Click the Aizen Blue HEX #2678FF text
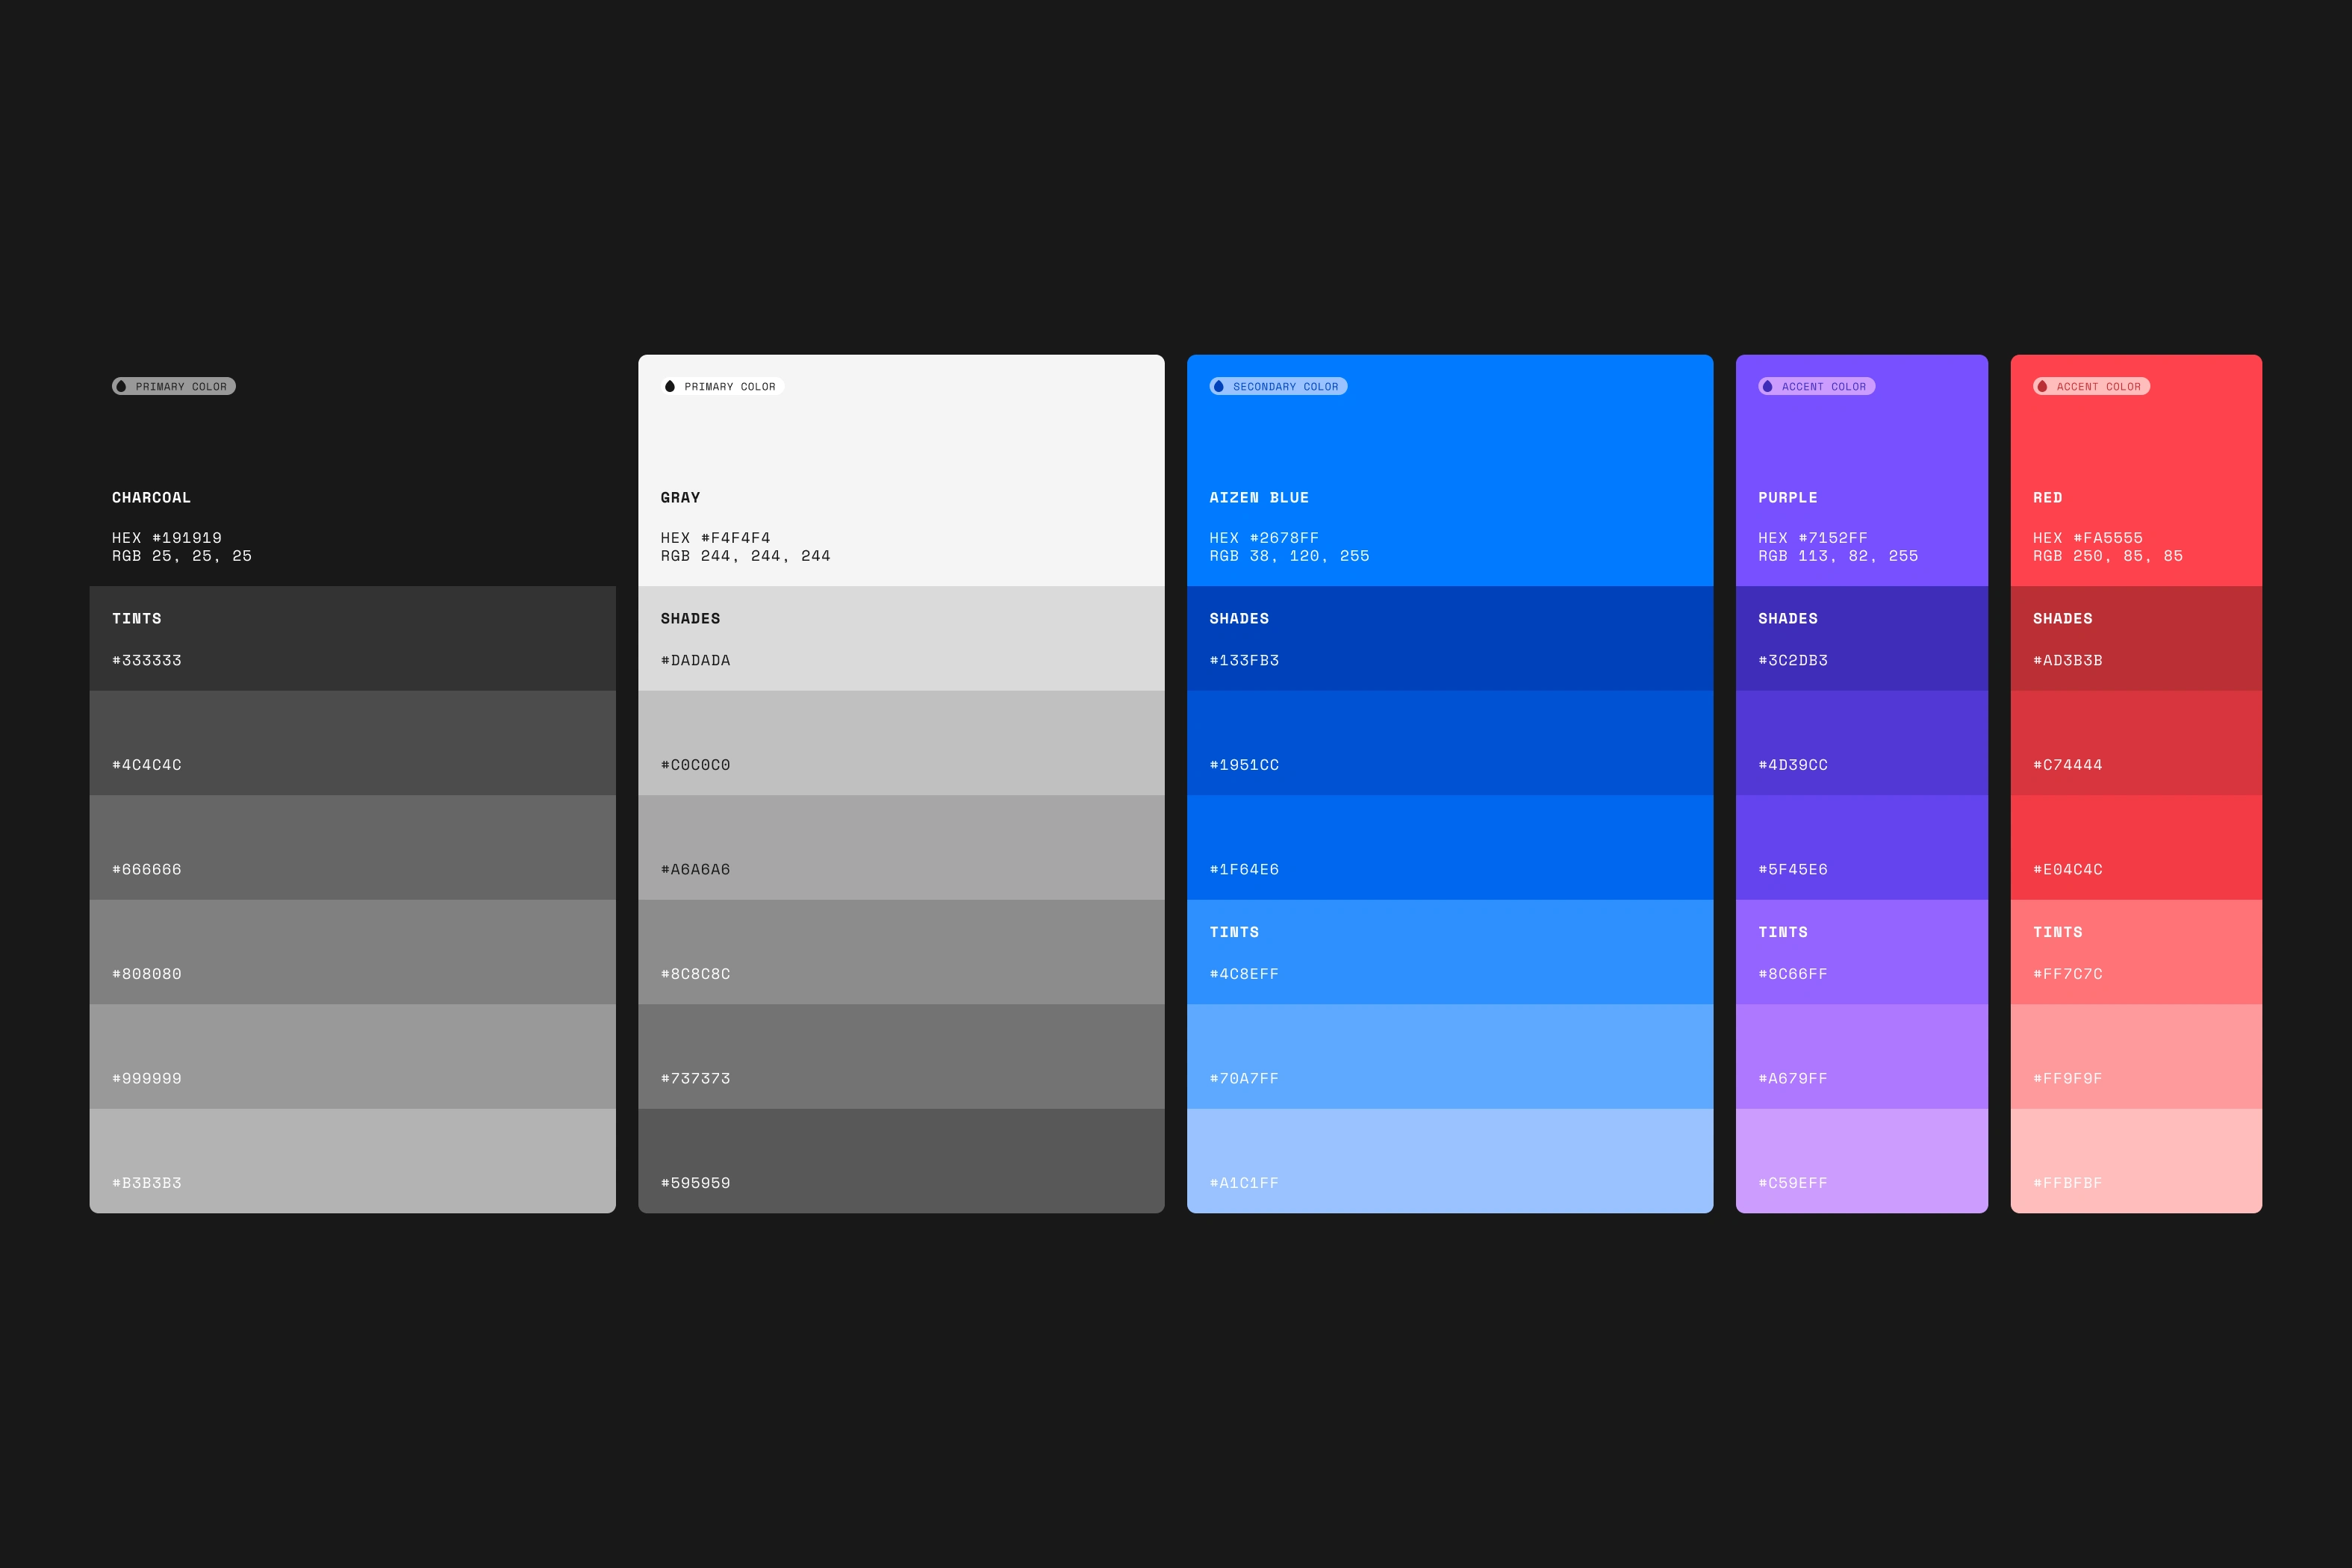This screenshot has height=1568, width=2352. point(1264,538)
